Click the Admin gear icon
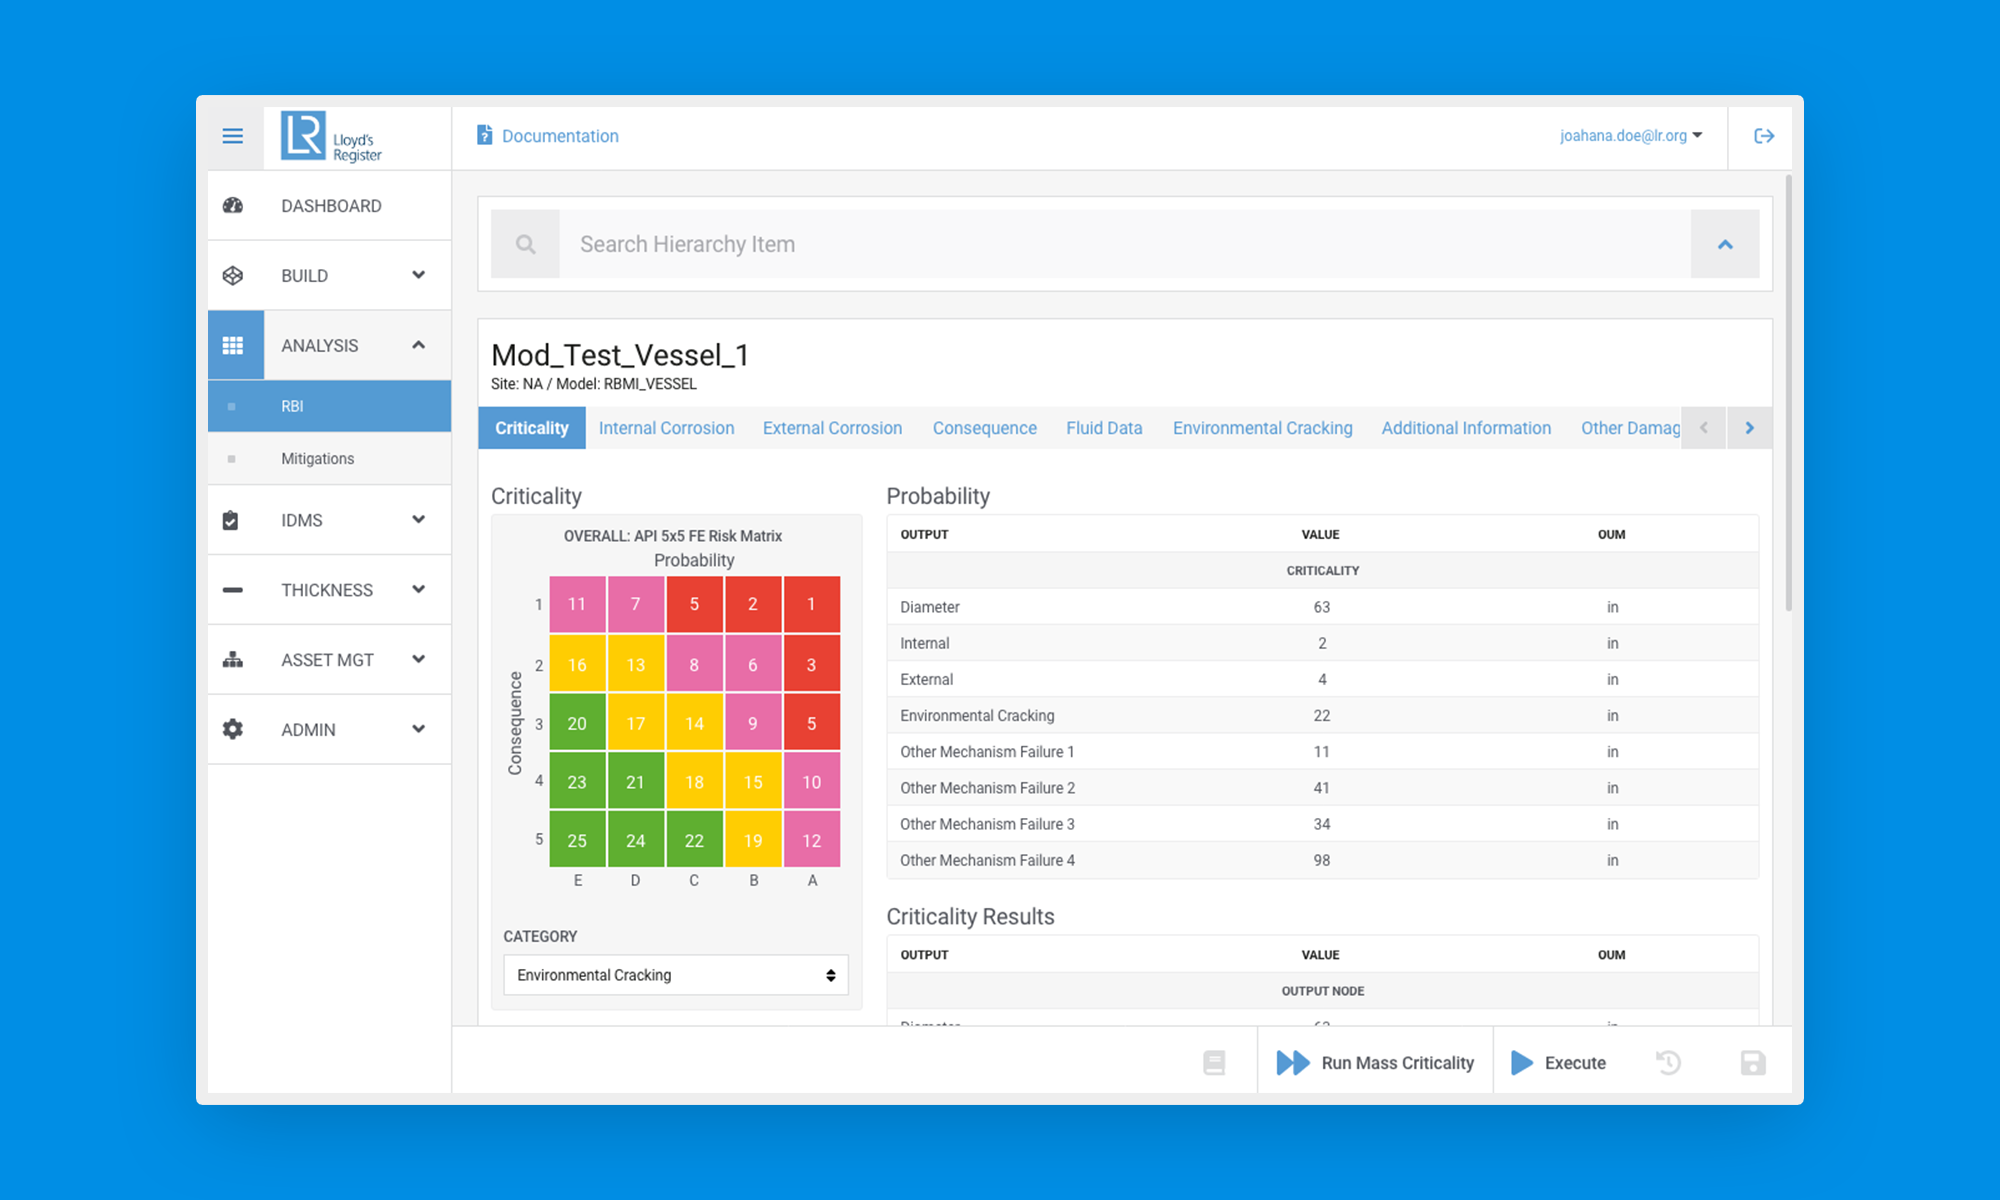Image resolution: width=2000 pixels, height=1200 pixels. click(x=233, y=729)
